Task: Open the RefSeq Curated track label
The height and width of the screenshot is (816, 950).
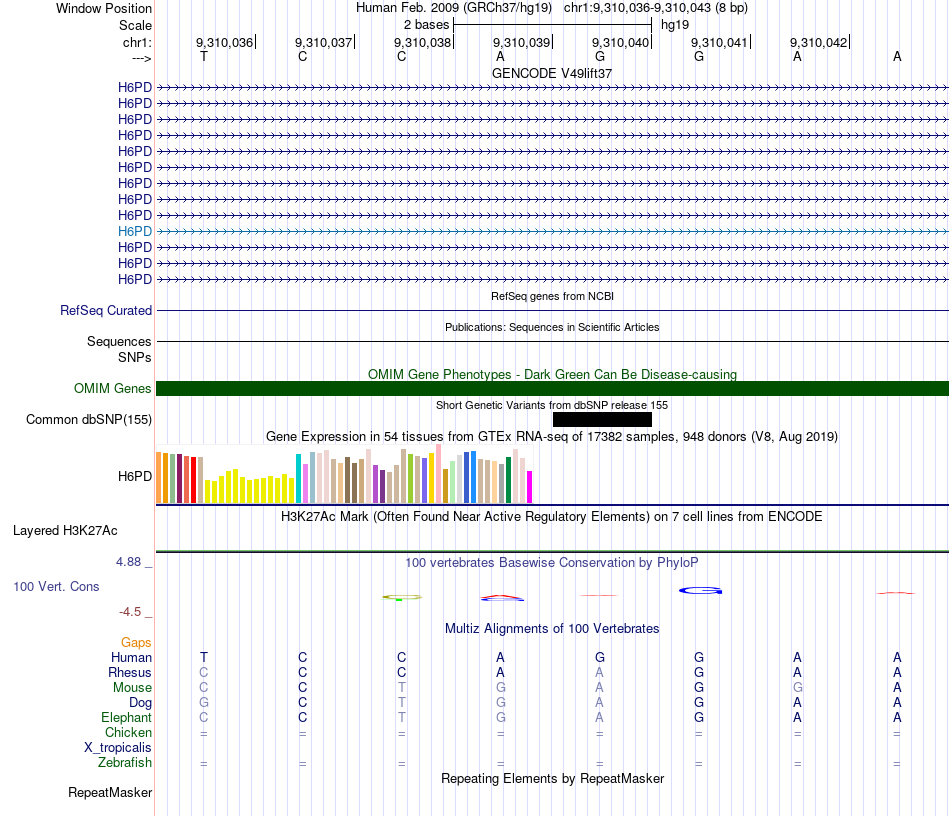Action: pyautogui.click(x=106, y=310)
